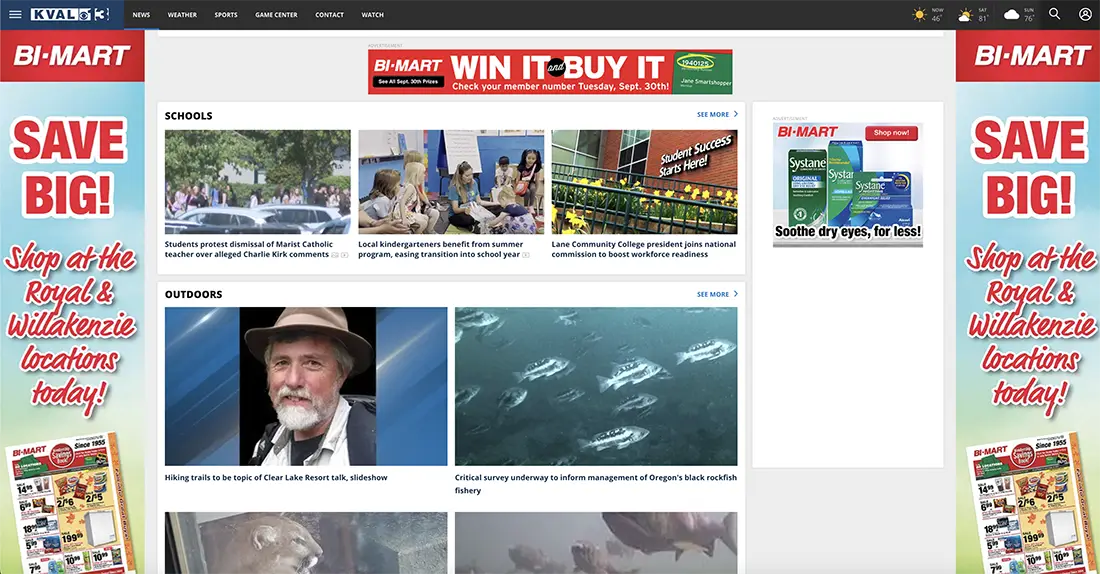
Task: Click the KVAL 13 logo
Action: [x=69, y=14]
